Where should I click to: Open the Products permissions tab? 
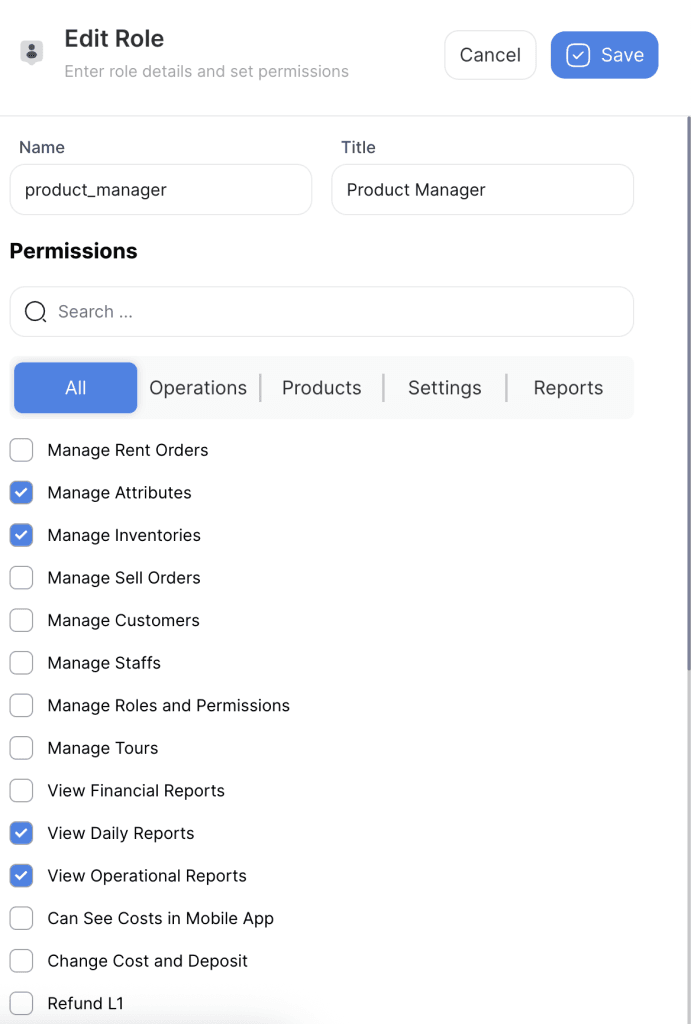(321, 388)
